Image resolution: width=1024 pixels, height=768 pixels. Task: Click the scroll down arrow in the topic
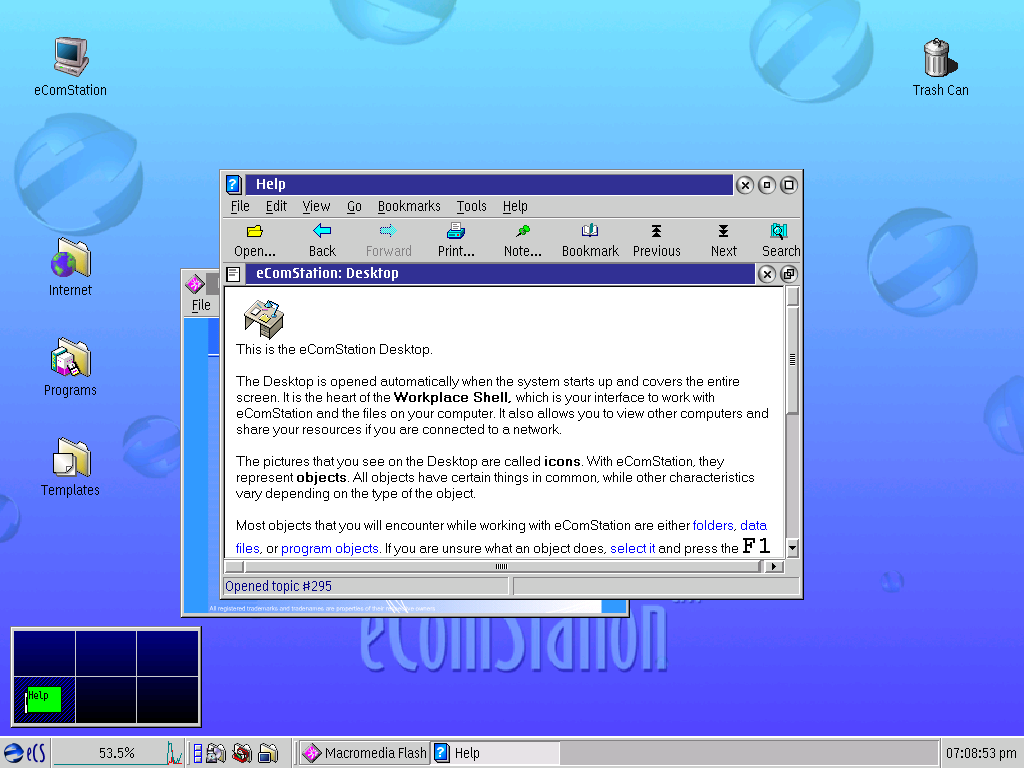coord(792,548)
